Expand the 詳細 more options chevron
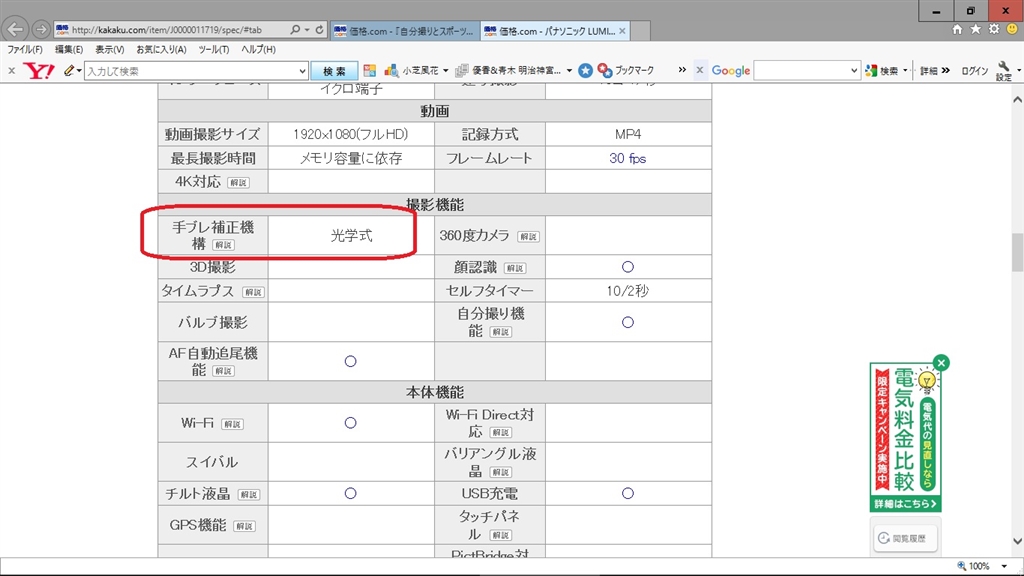 point(946,71)
